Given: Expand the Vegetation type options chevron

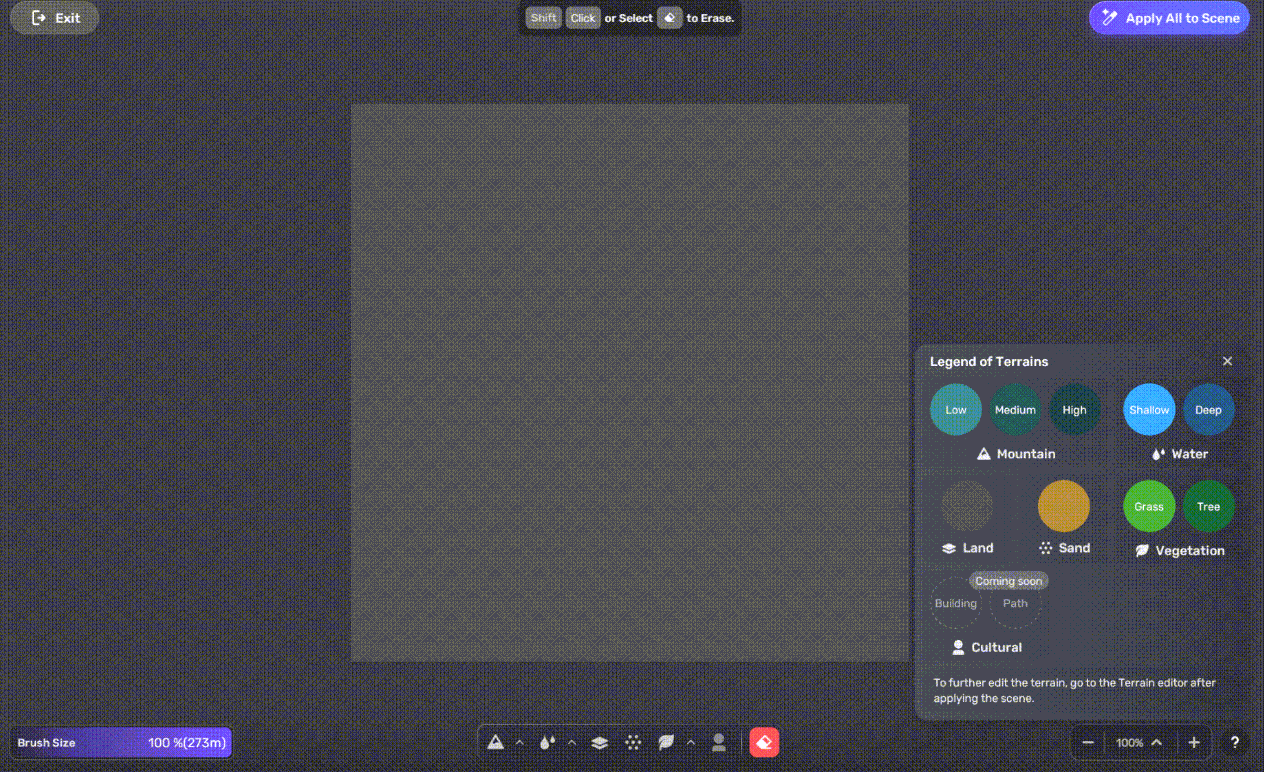Looking at the screenshot, I should [690, 742].
